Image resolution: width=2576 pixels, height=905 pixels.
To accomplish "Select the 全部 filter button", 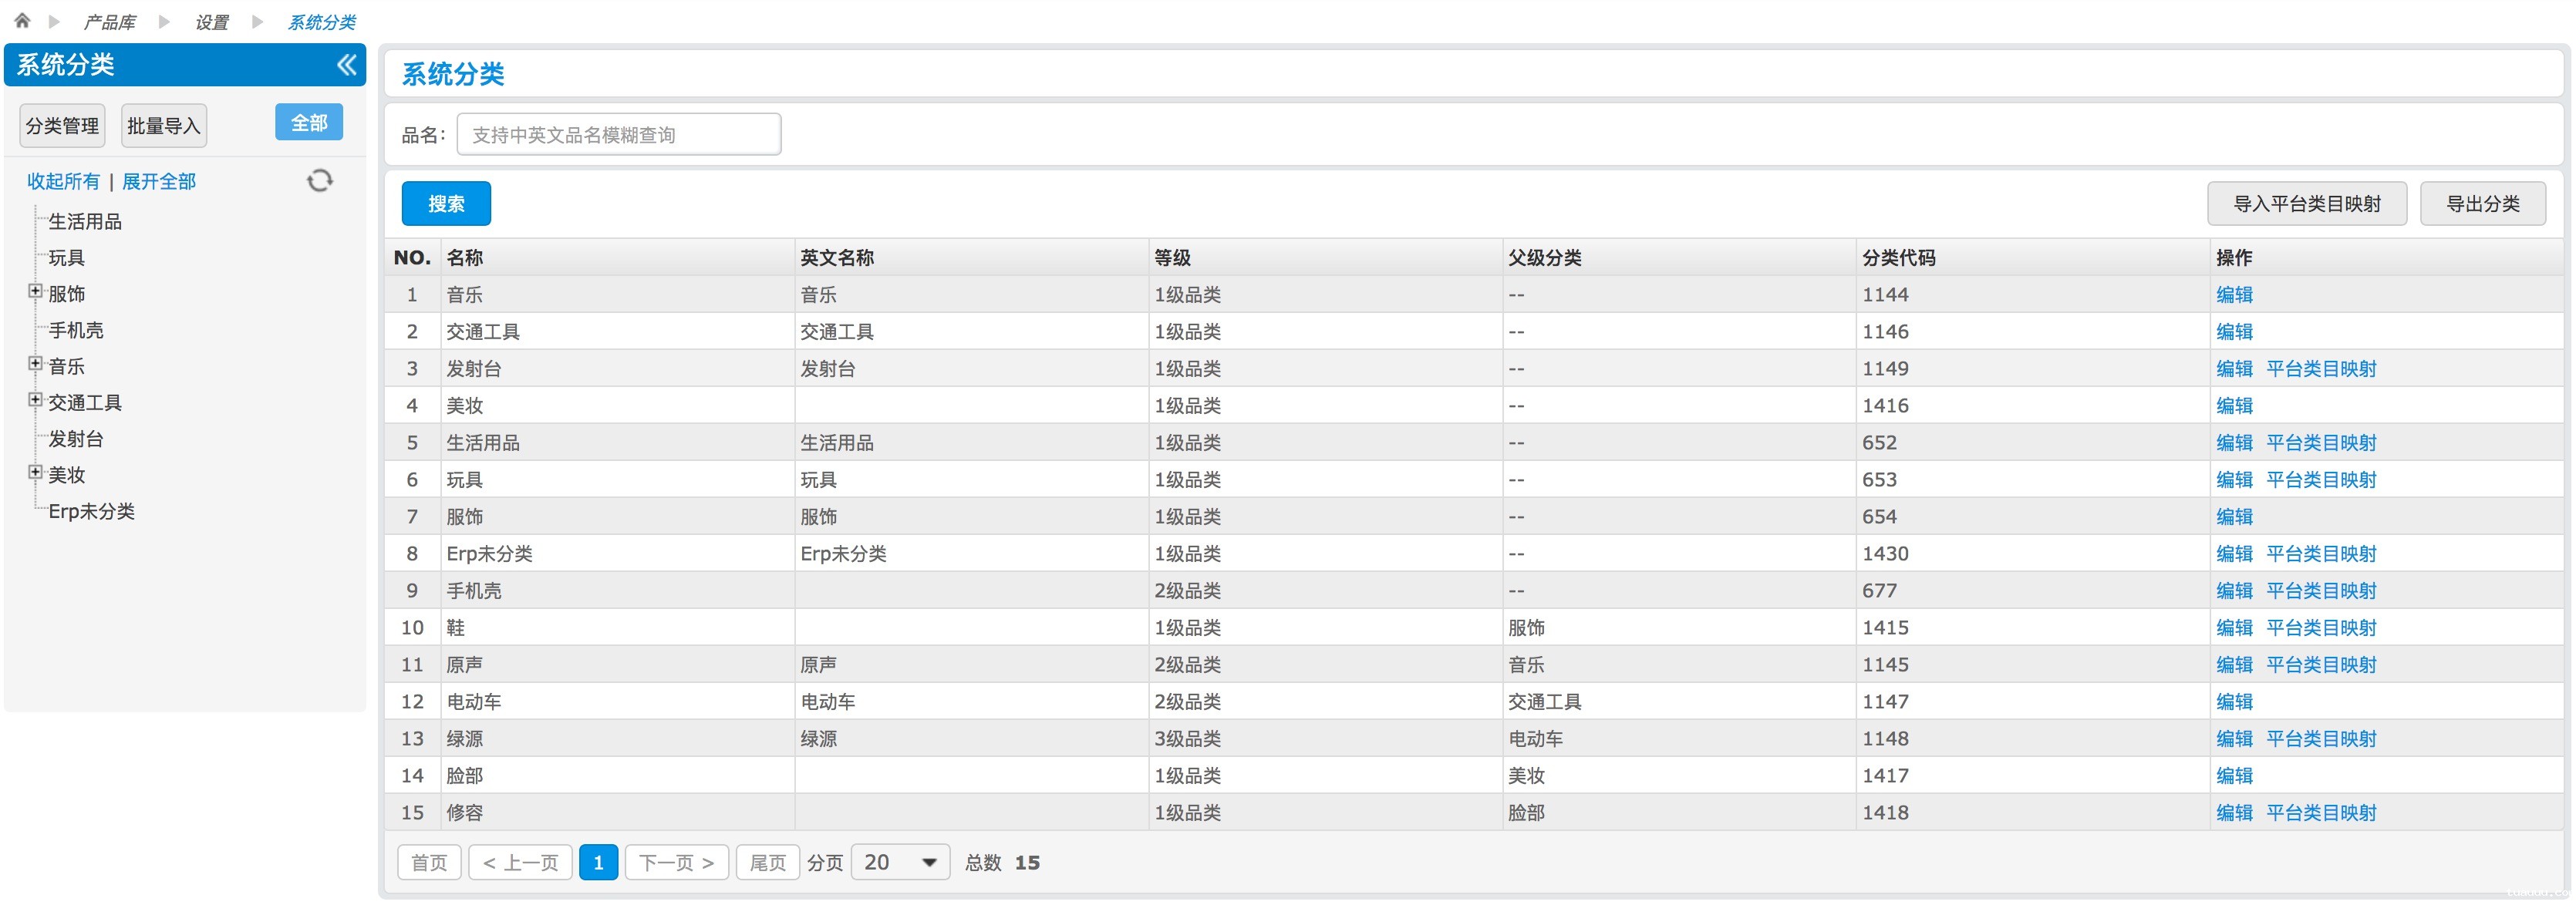I will pyautogui.click(x=309, y=123).
